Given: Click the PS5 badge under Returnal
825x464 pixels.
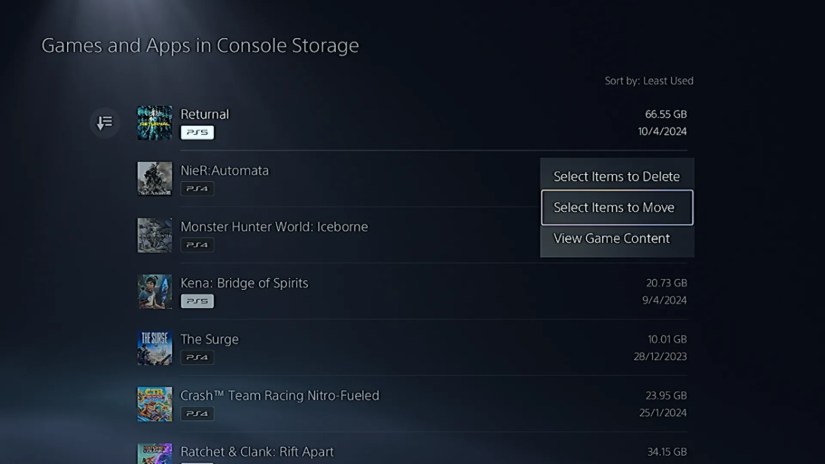Looking at the screenshot, I should tap(197, 132).
